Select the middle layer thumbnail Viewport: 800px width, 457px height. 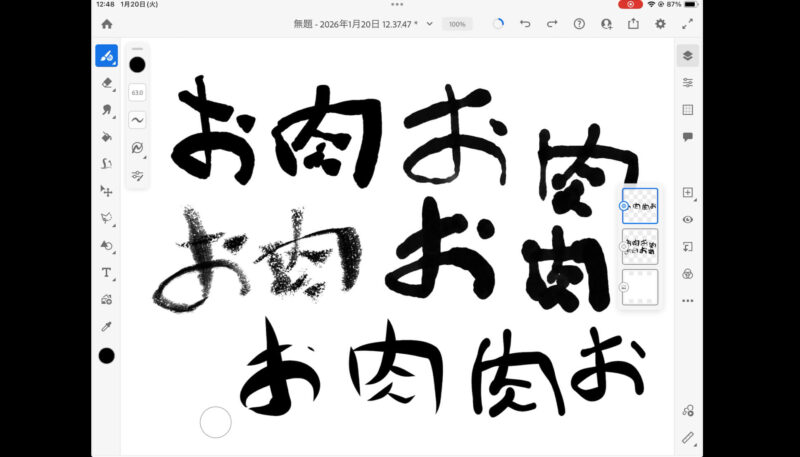(x=640, y=247)
